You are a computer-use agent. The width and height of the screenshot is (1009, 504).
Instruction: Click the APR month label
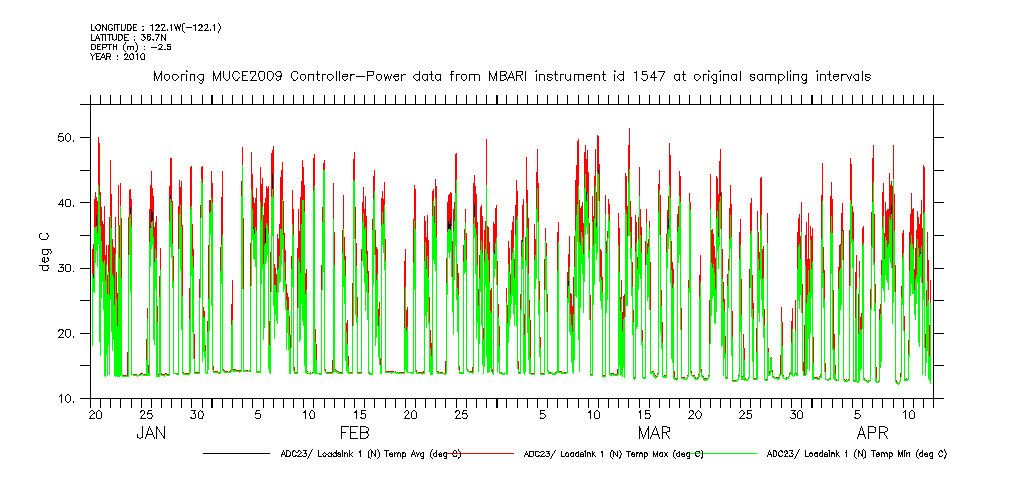point(873,433)
